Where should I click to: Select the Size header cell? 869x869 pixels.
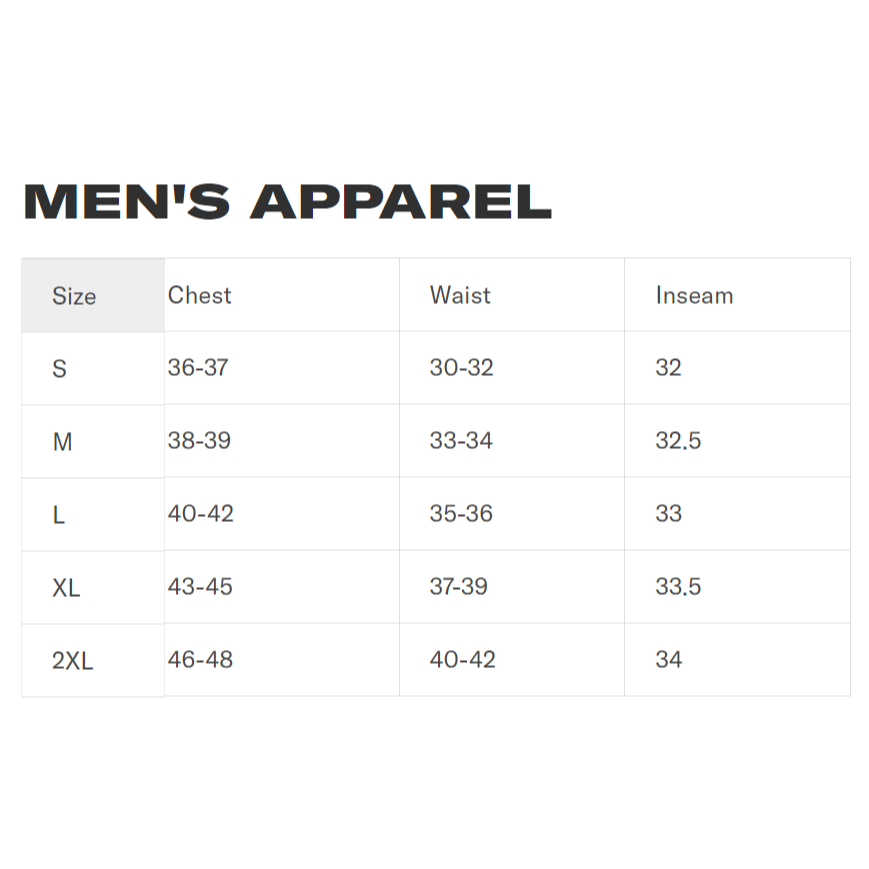93,295
